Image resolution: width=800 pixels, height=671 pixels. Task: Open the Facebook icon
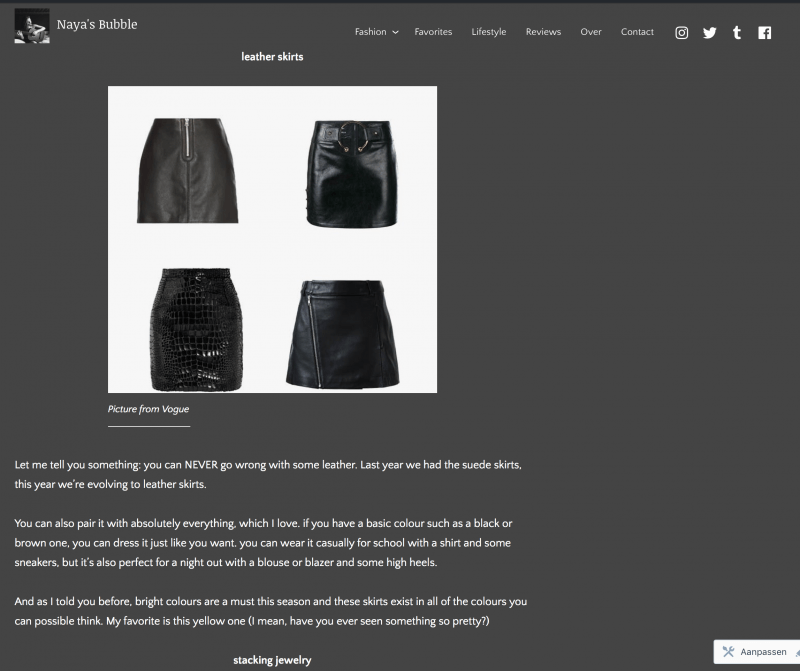764,33
